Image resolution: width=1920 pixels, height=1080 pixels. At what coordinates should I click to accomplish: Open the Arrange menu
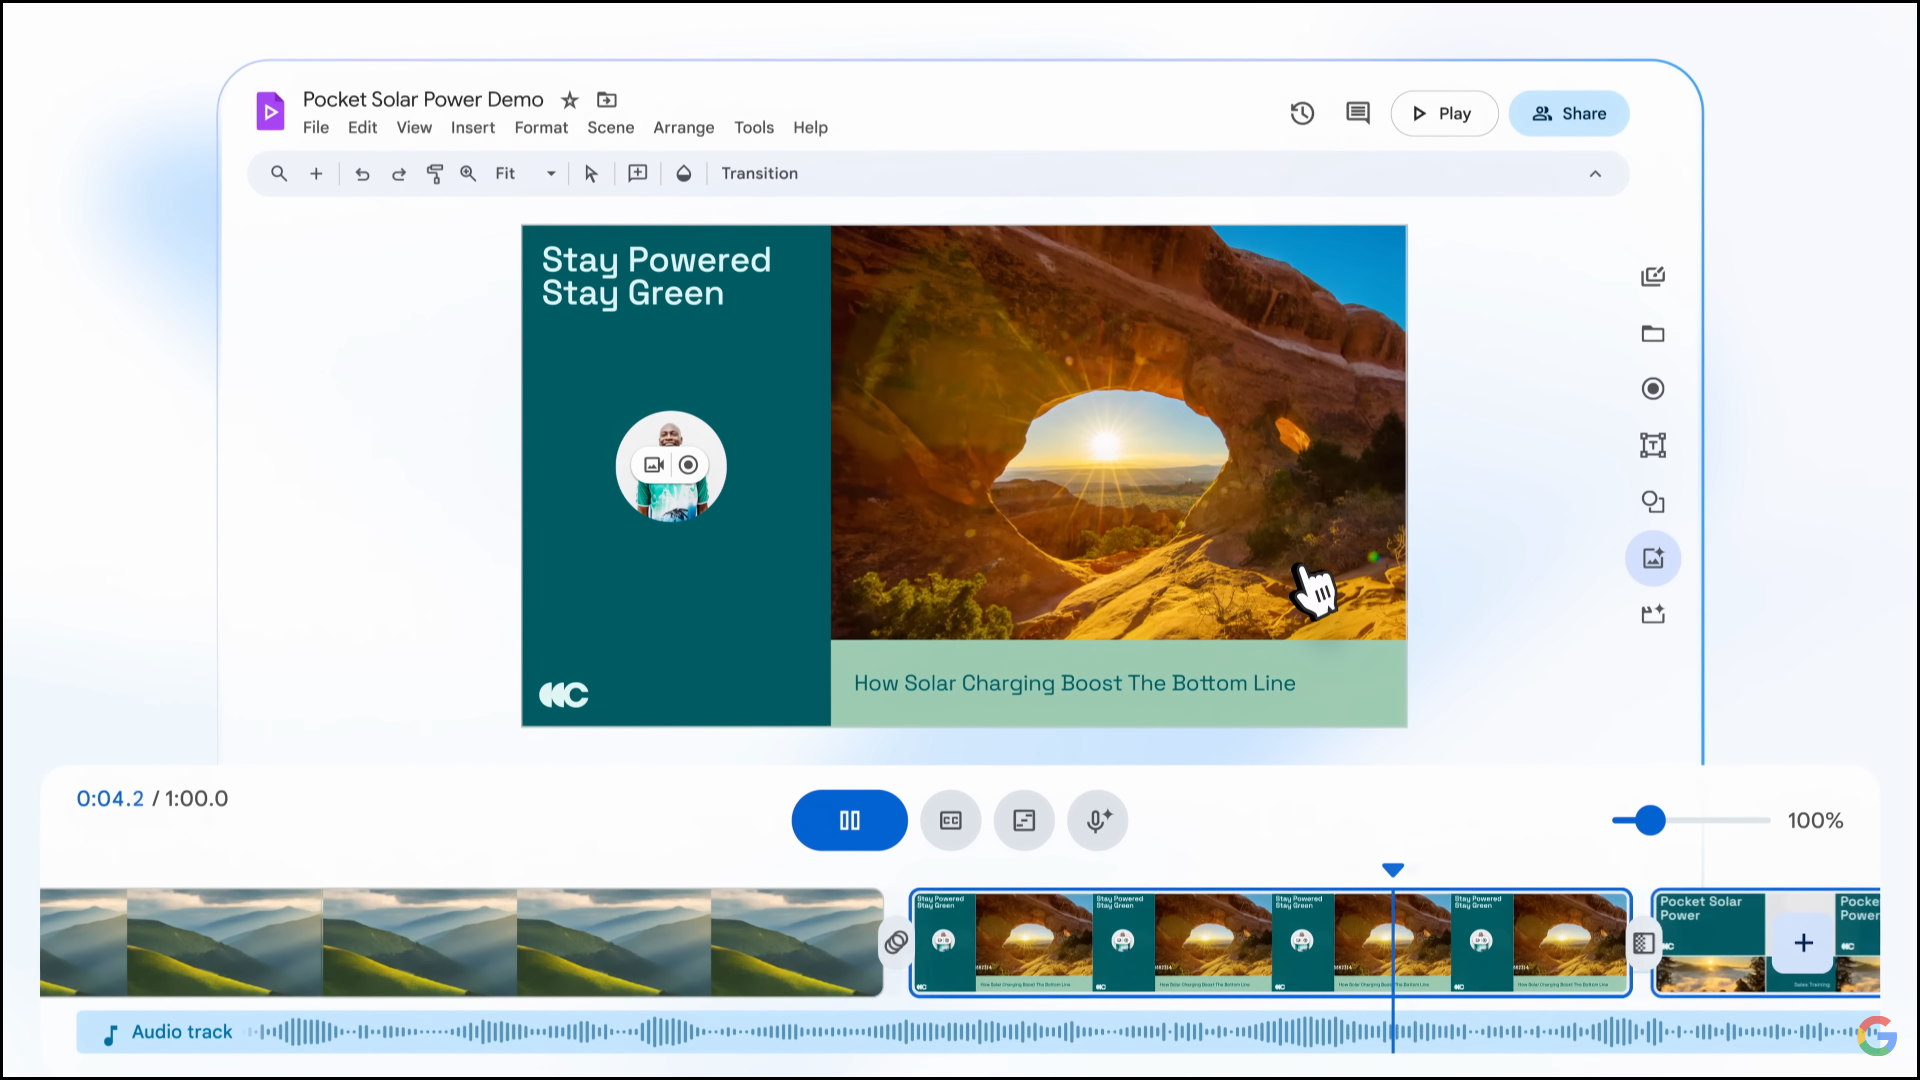683,128
